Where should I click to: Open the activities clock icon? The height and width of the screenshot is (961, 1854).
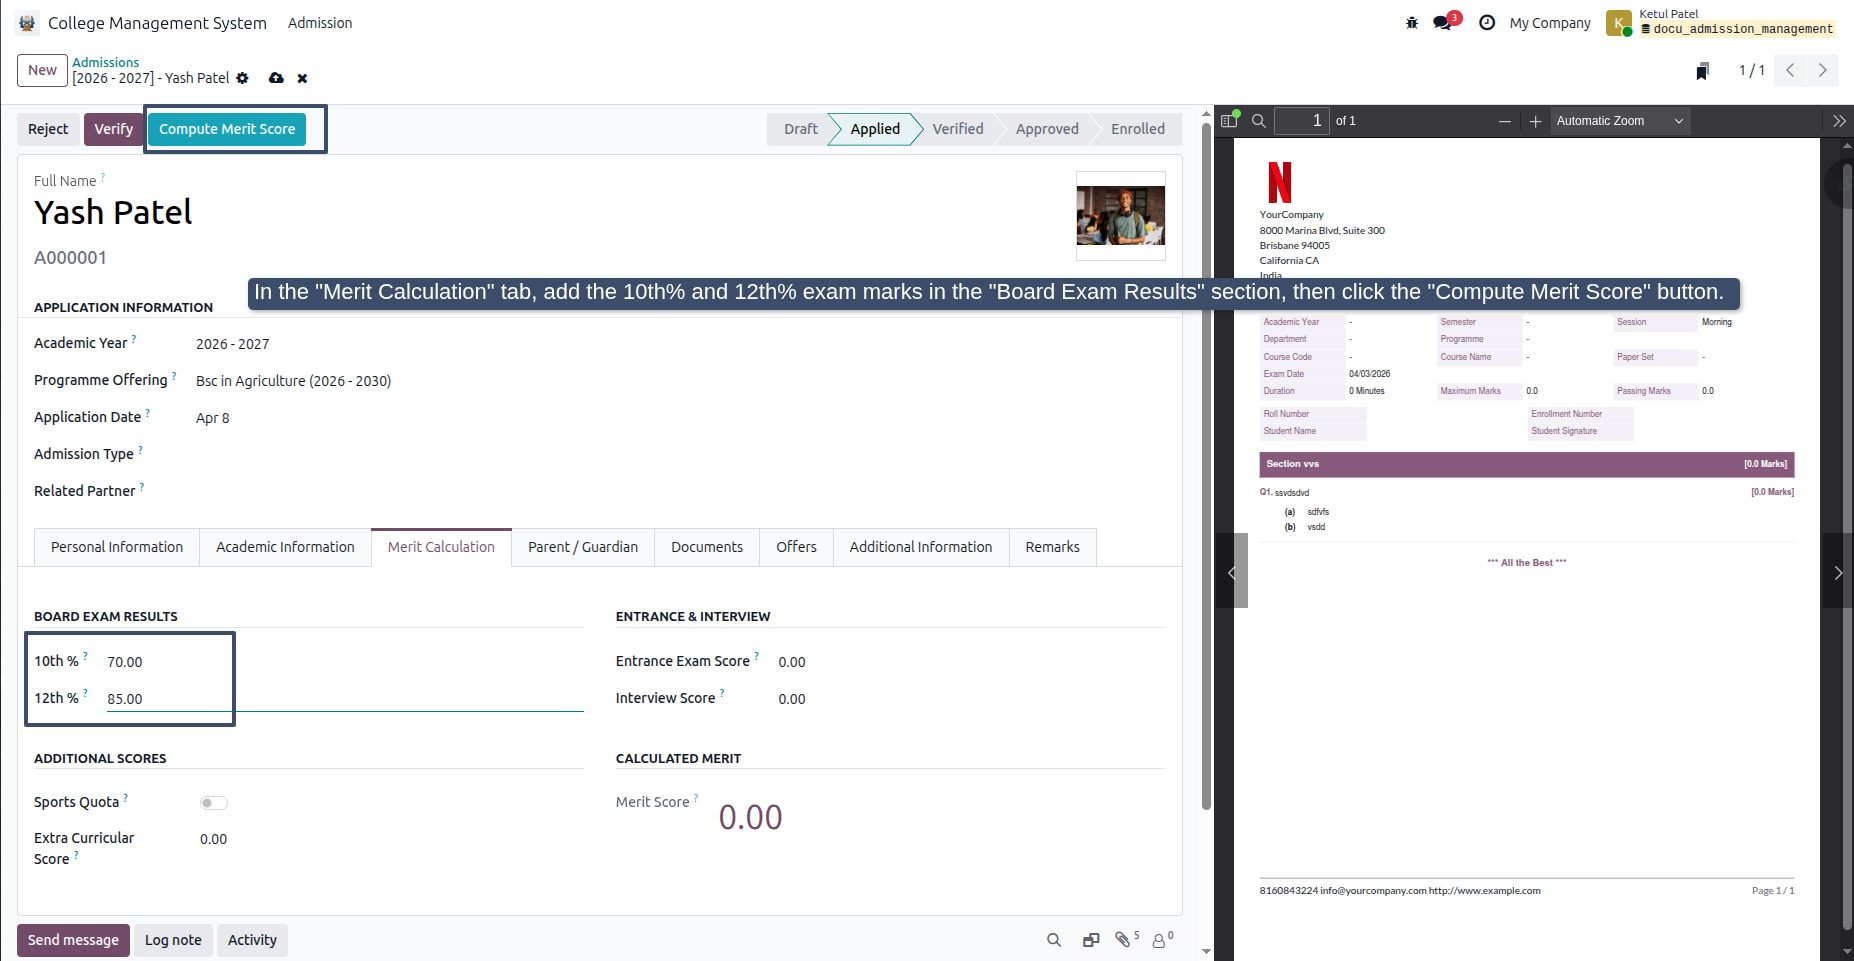tap(1487, 23)
